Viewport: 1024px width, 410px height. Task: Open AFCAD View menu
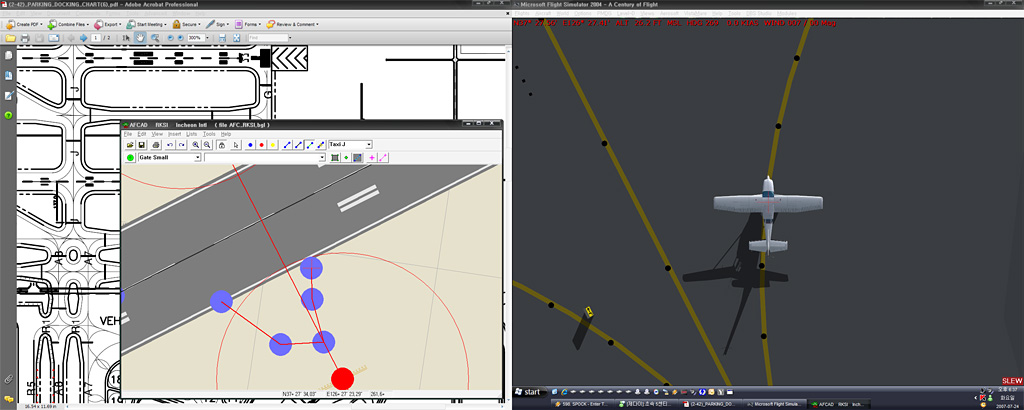[x=157, y=134]
